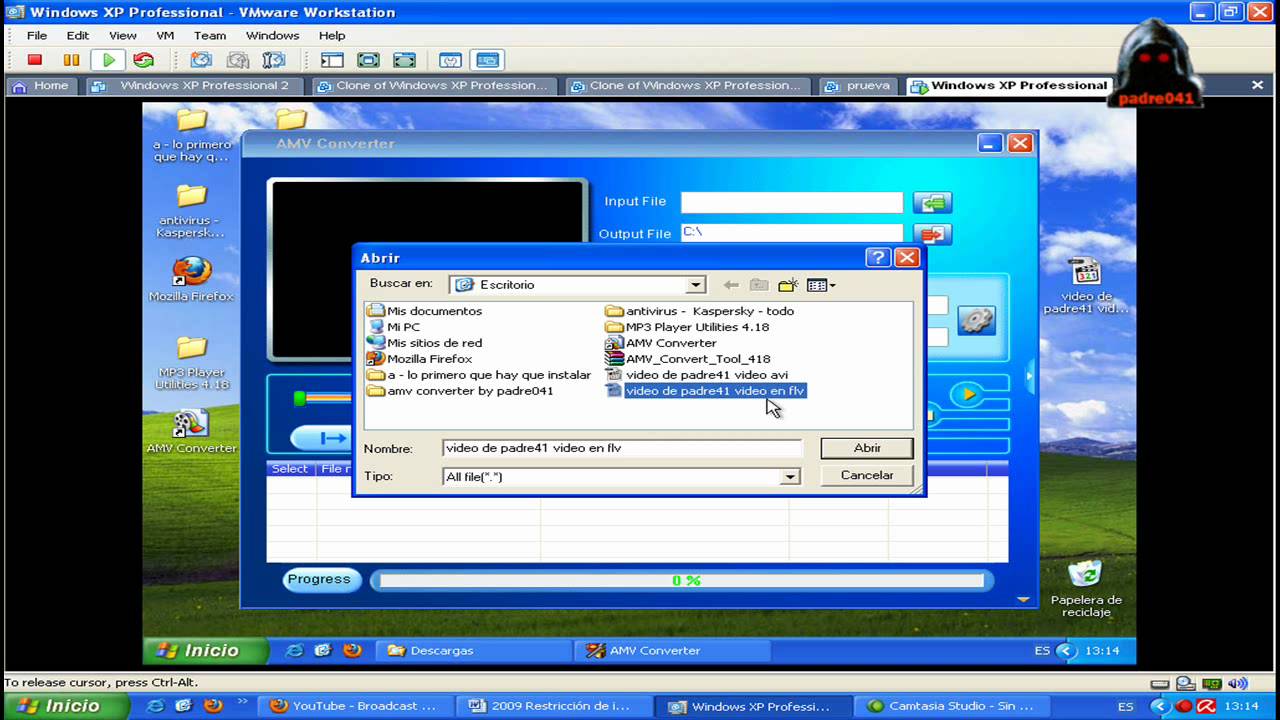Click Cancelar button in dialog
The image size is (1280, 720).
(867, 476)
